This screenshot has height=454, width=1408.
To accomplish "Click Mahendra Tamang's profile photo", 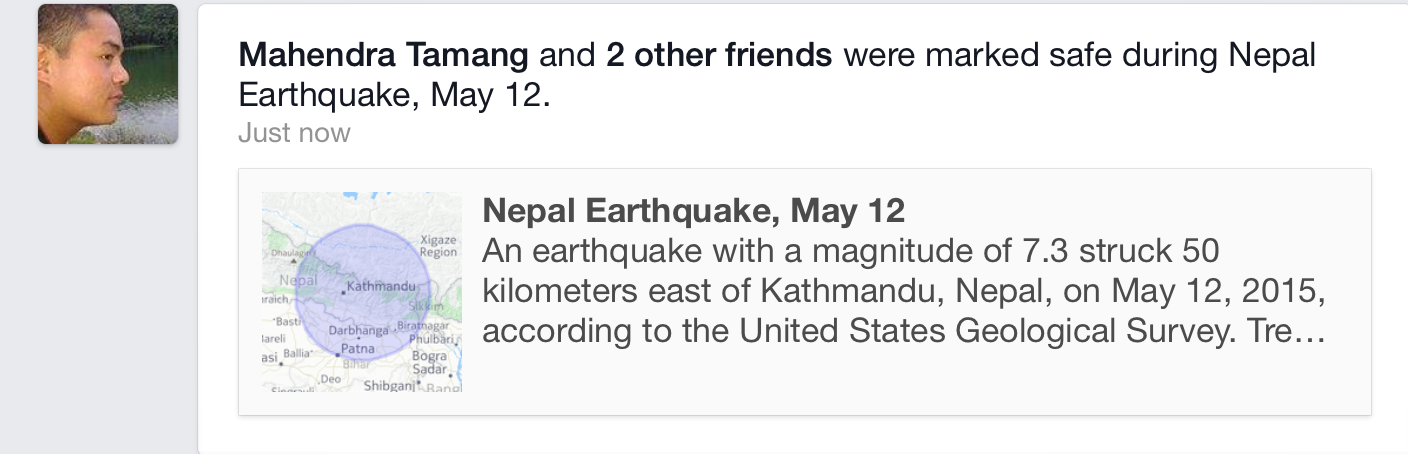I will coord(108,74).
